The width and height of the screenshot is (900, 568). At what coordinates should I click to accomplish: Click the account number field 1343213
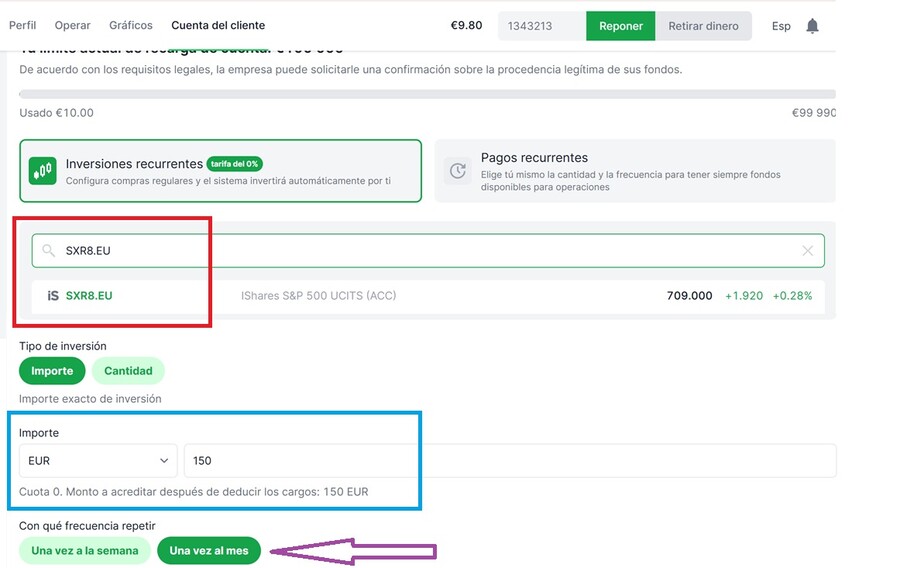tap(542, 26)
